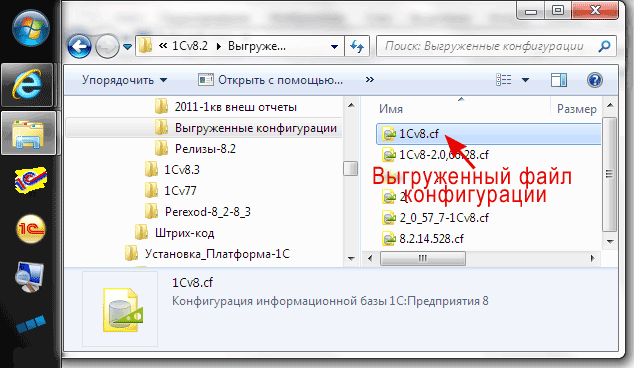Open the Windows Start orb
The height and width of the screenshot is (368, 634).
click(x=30, y=28)
